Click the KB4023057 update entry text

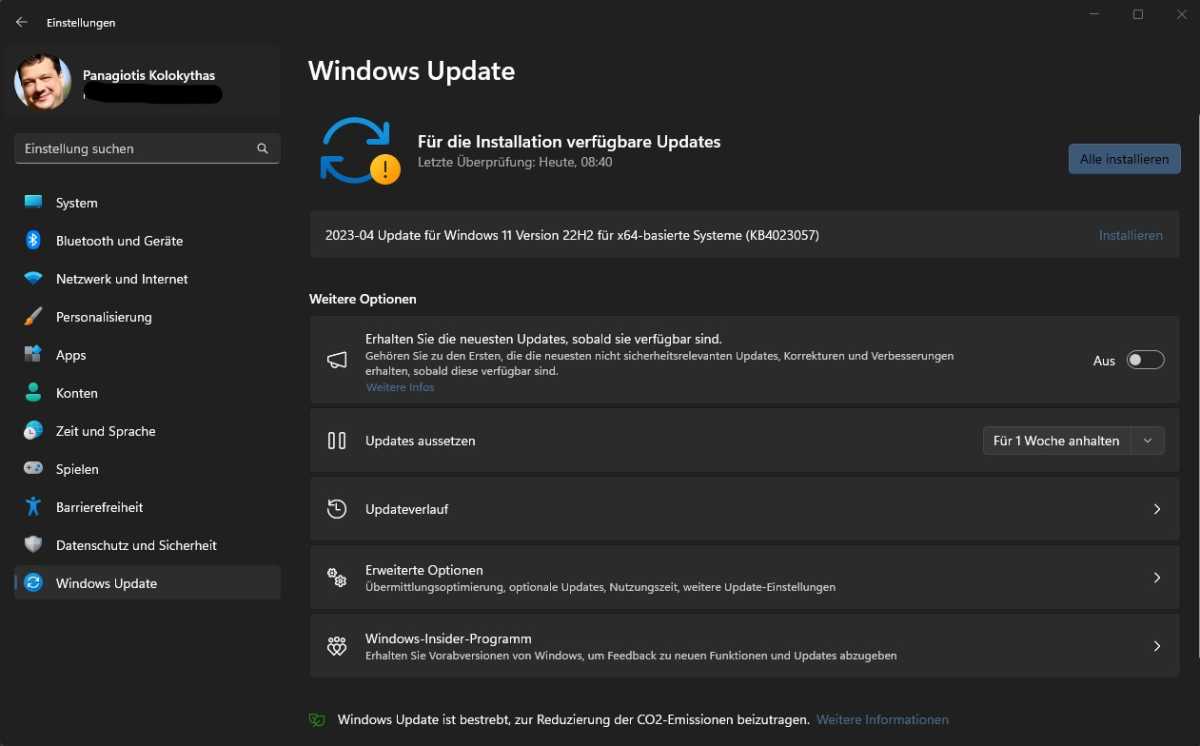[572, 235]
